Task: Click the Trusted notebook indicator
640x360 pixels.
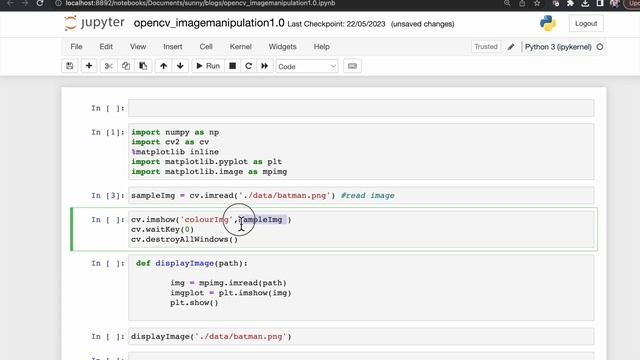Action: tap(486, 47)
